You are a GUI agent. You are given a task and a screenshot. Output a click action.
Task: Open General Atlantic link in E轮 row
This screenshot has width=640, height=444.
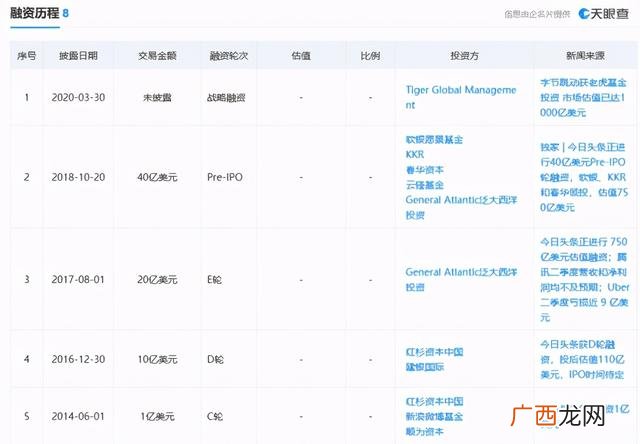click(461, 280)
